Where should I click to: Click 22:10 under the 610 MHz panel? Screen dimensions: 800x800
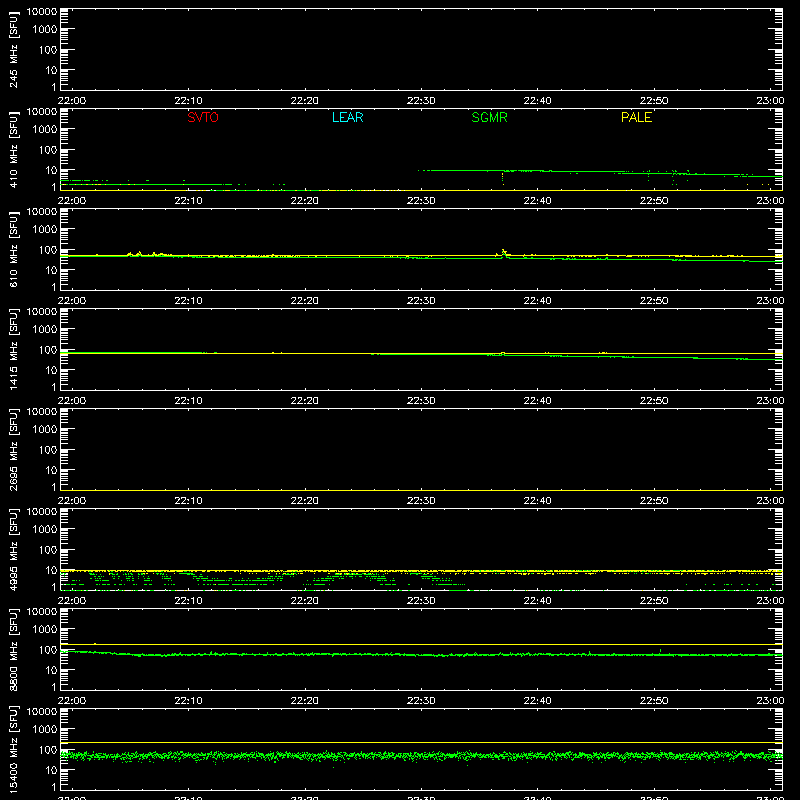(188, 301)
